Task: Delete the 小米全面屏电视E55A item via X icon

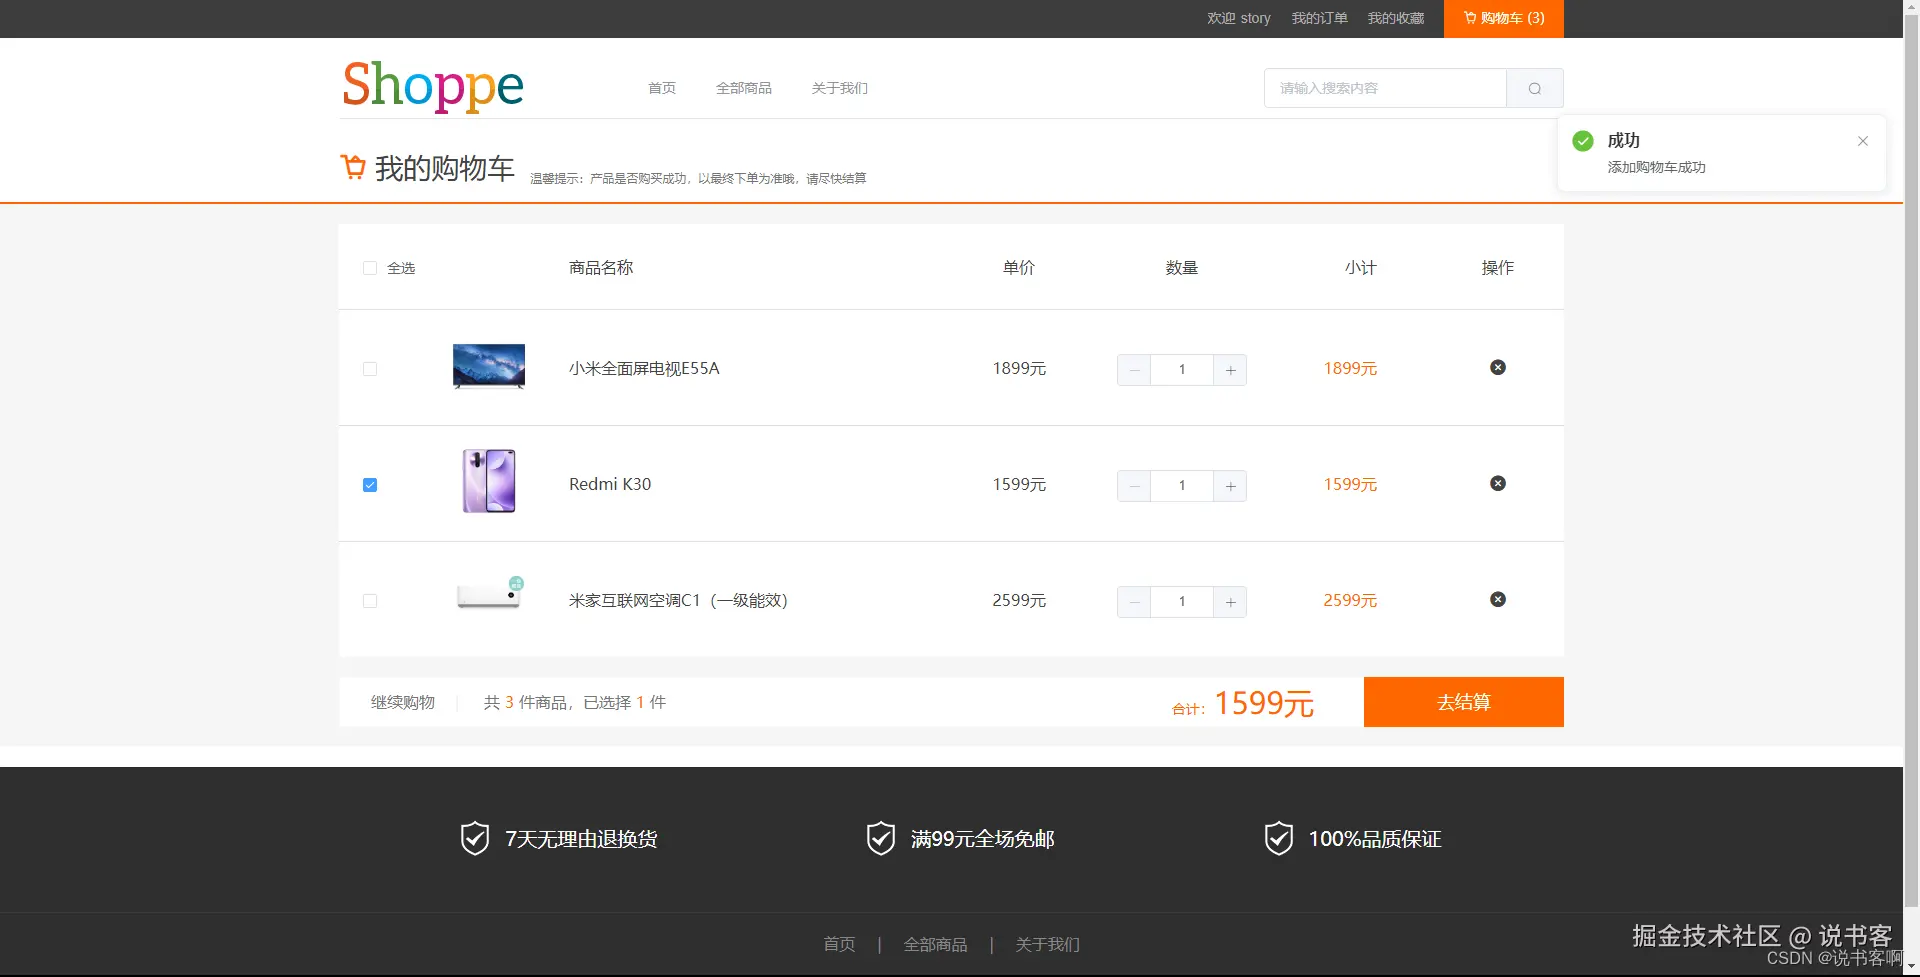Action: 1497,367
